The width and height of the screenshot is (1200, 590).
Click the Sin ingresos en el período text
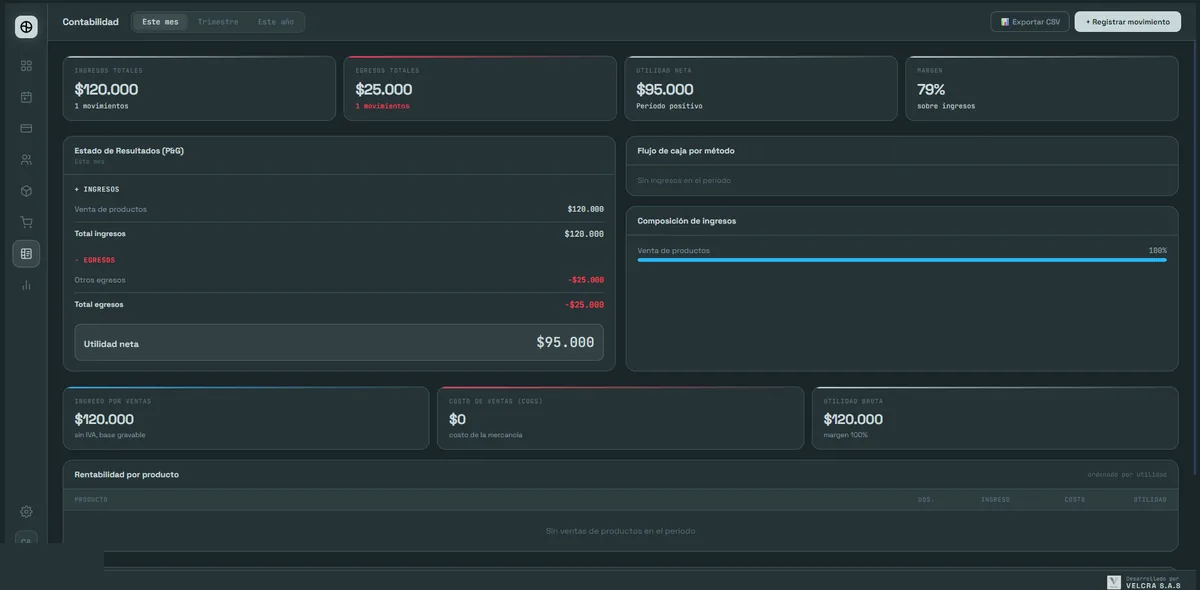tap(684, 180)
